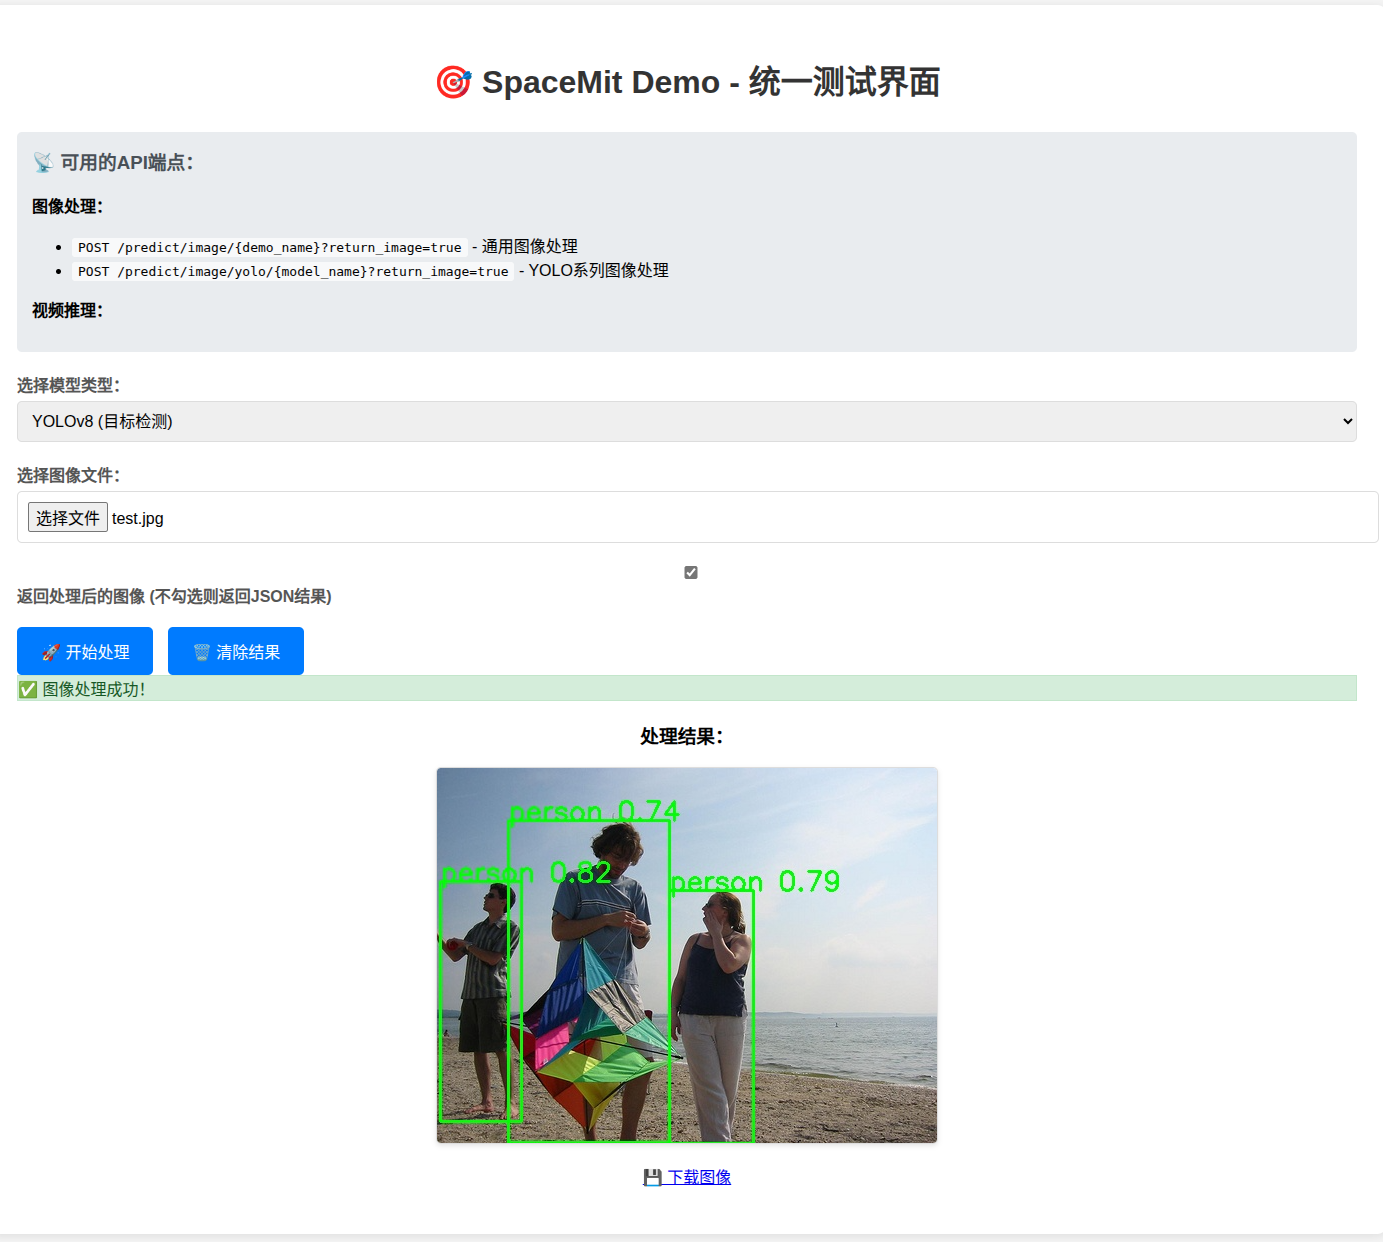1383x1242 pixels.
Task: Click the POST /predict/image/{demo_name} endpoint code
Action: click(270, 247)
